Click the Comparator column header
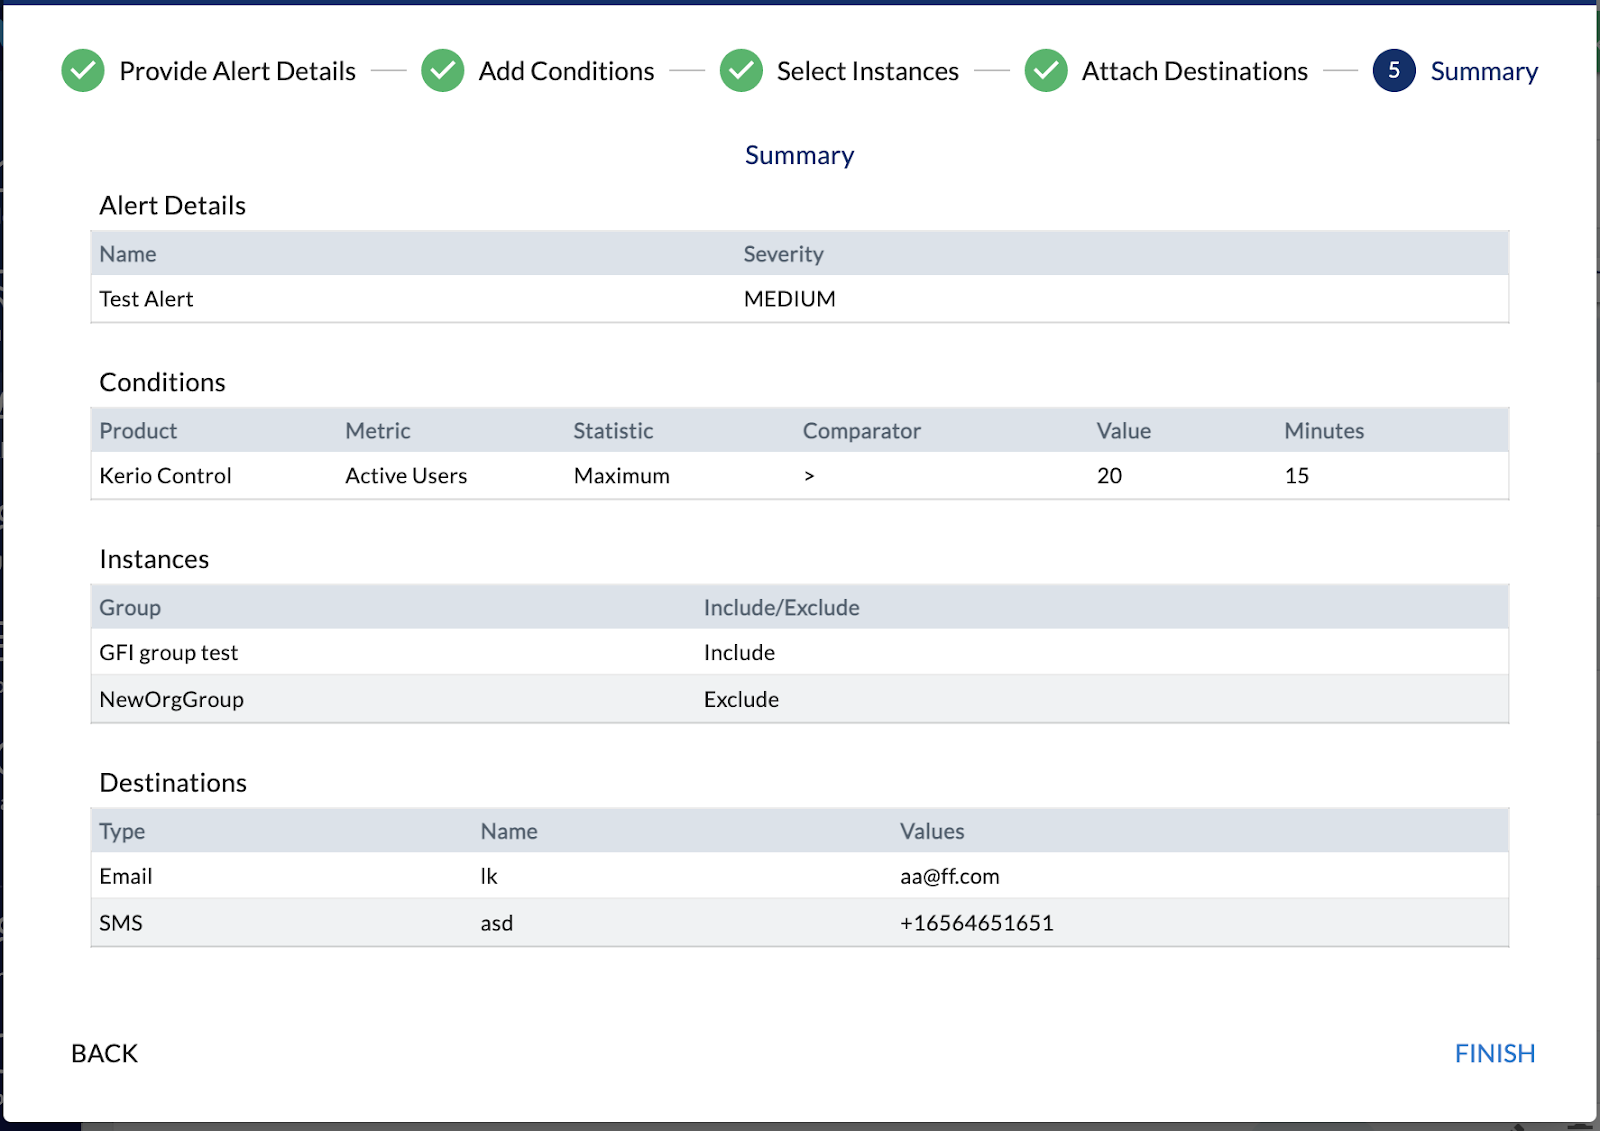The image size is (1600, 1131). point(861,431)
